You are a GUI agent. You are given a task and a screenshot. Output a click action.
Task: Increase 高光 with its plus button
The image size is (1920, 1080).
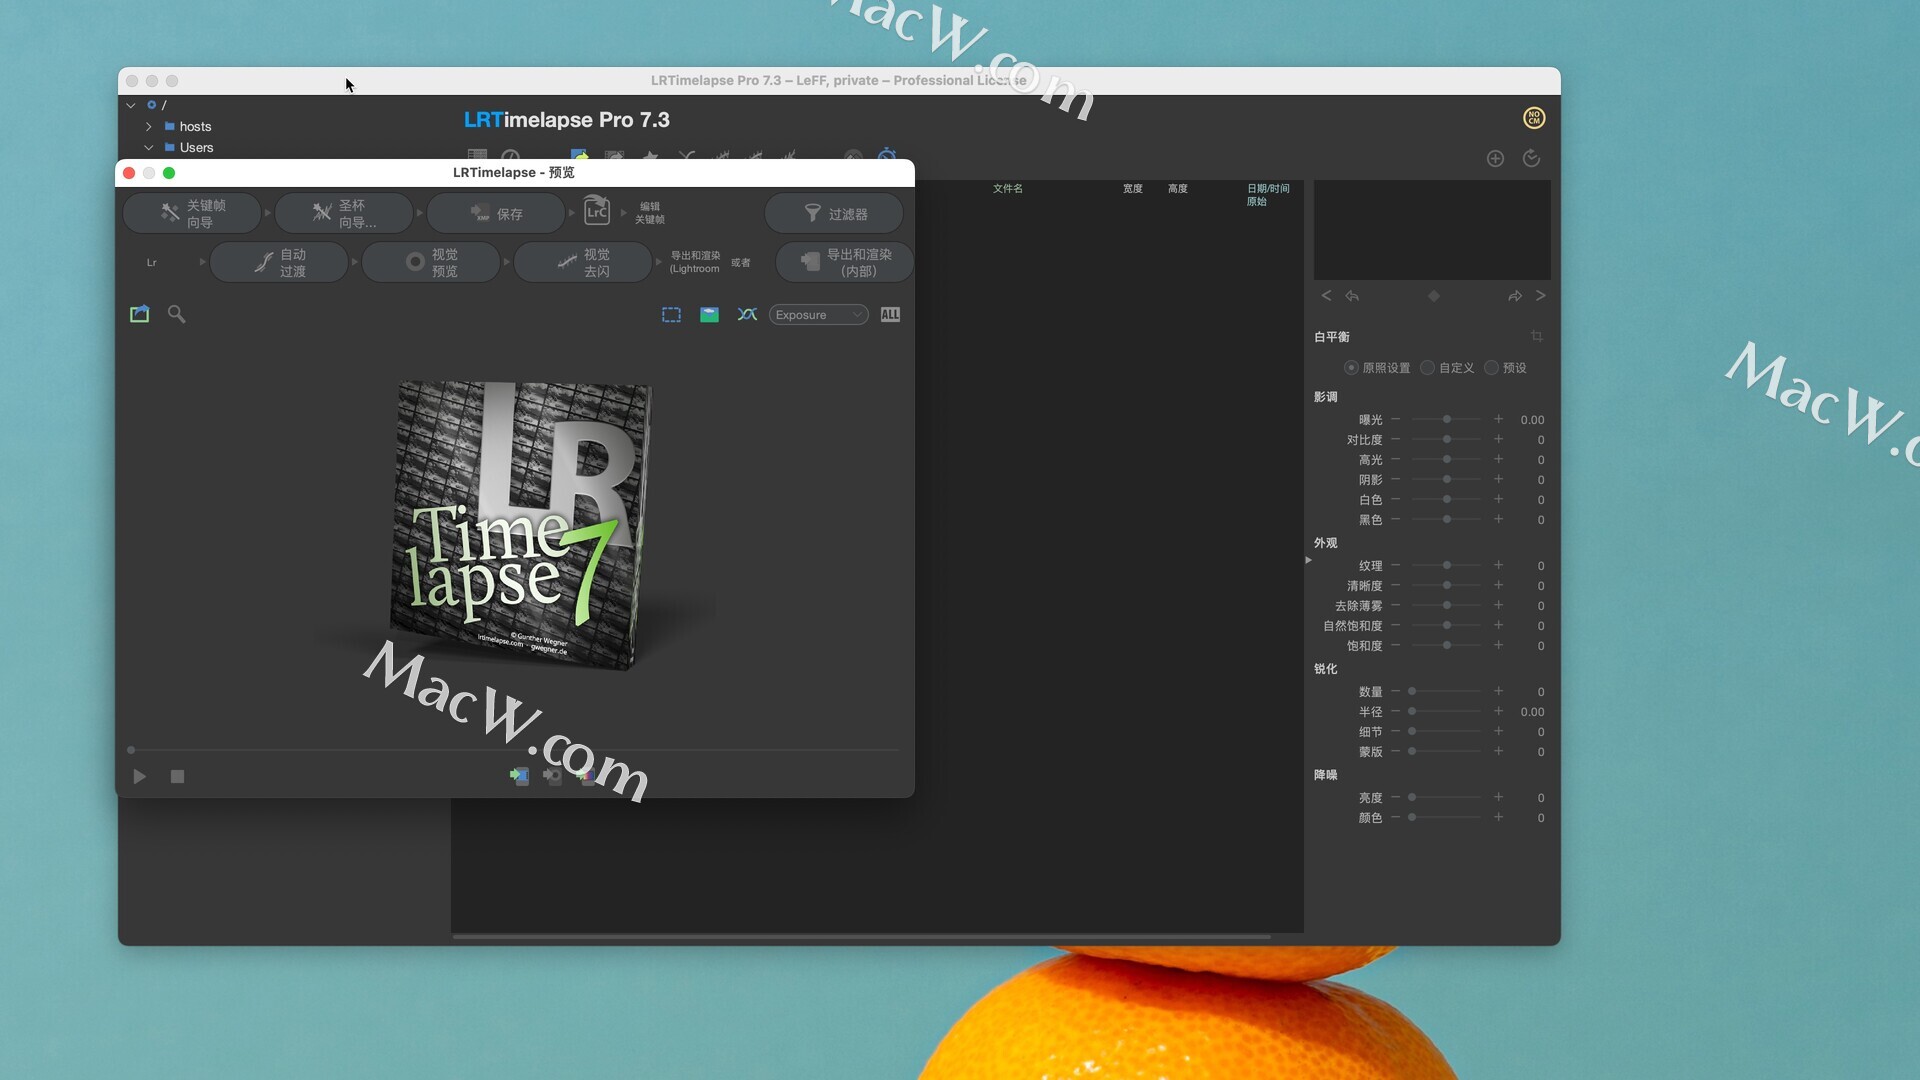pos(1498,460)
